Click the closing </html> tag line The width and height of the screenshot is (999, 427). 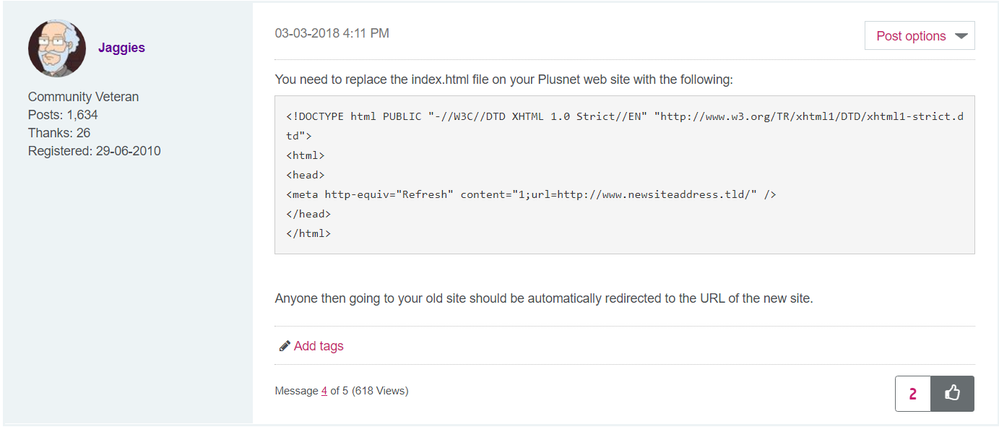pos(308,233)
